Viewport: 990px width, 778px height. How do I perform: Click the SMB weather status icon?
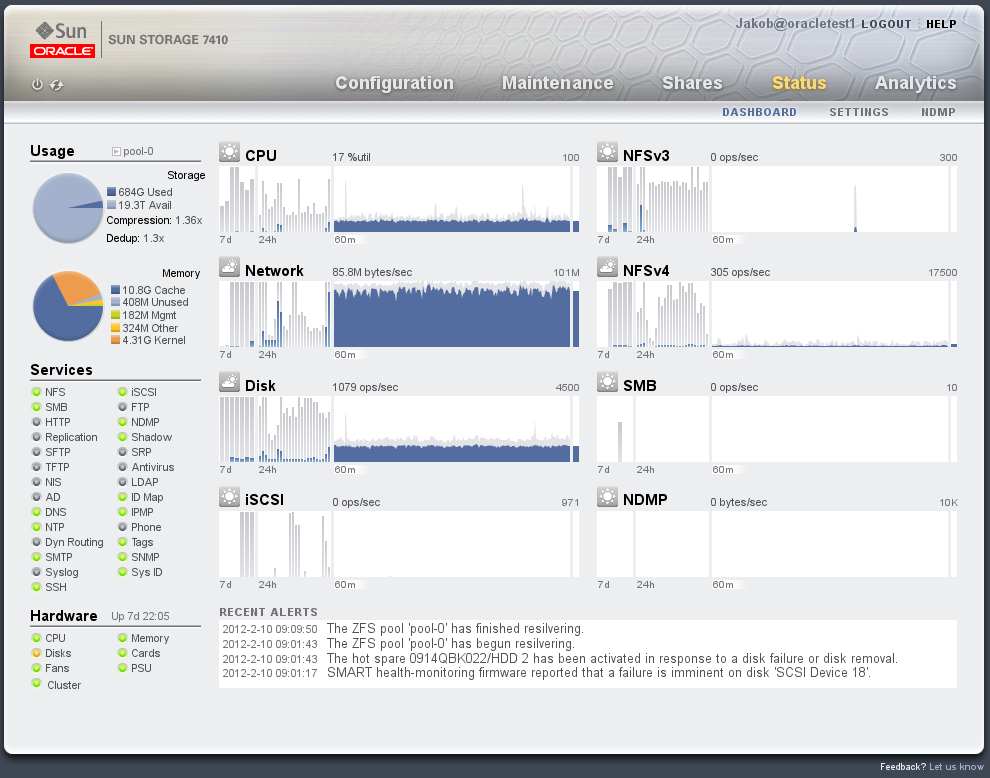point(607,383)
